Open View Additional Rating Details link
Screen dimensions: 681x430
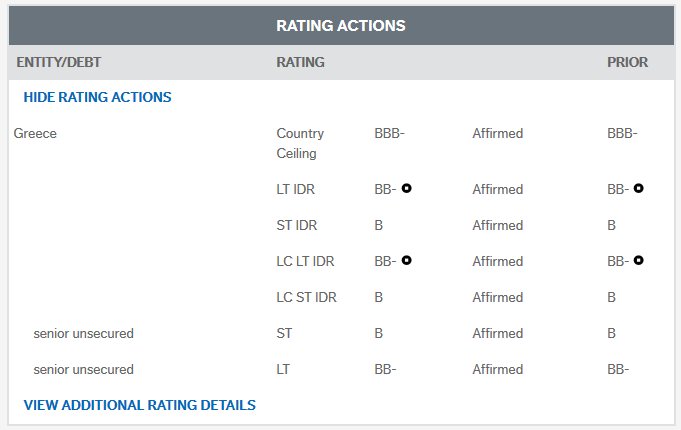click(x=139, y=405)
